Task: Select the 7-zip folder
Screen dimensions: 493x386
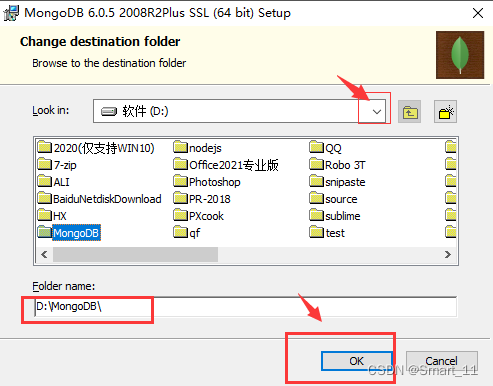Action: click(x=57, y=165)
